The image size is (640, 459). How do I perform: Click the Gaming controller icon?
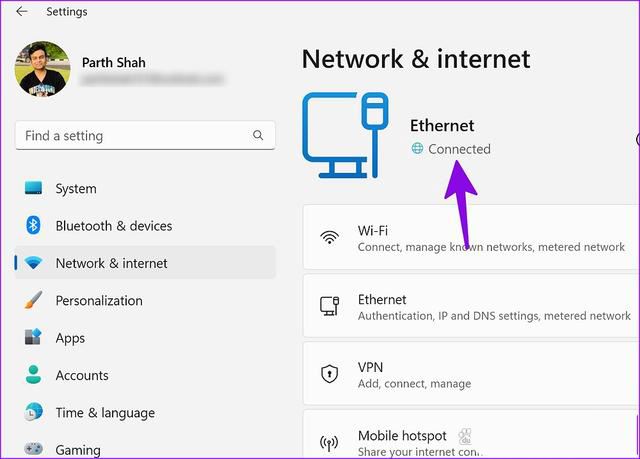click(33, 449)
